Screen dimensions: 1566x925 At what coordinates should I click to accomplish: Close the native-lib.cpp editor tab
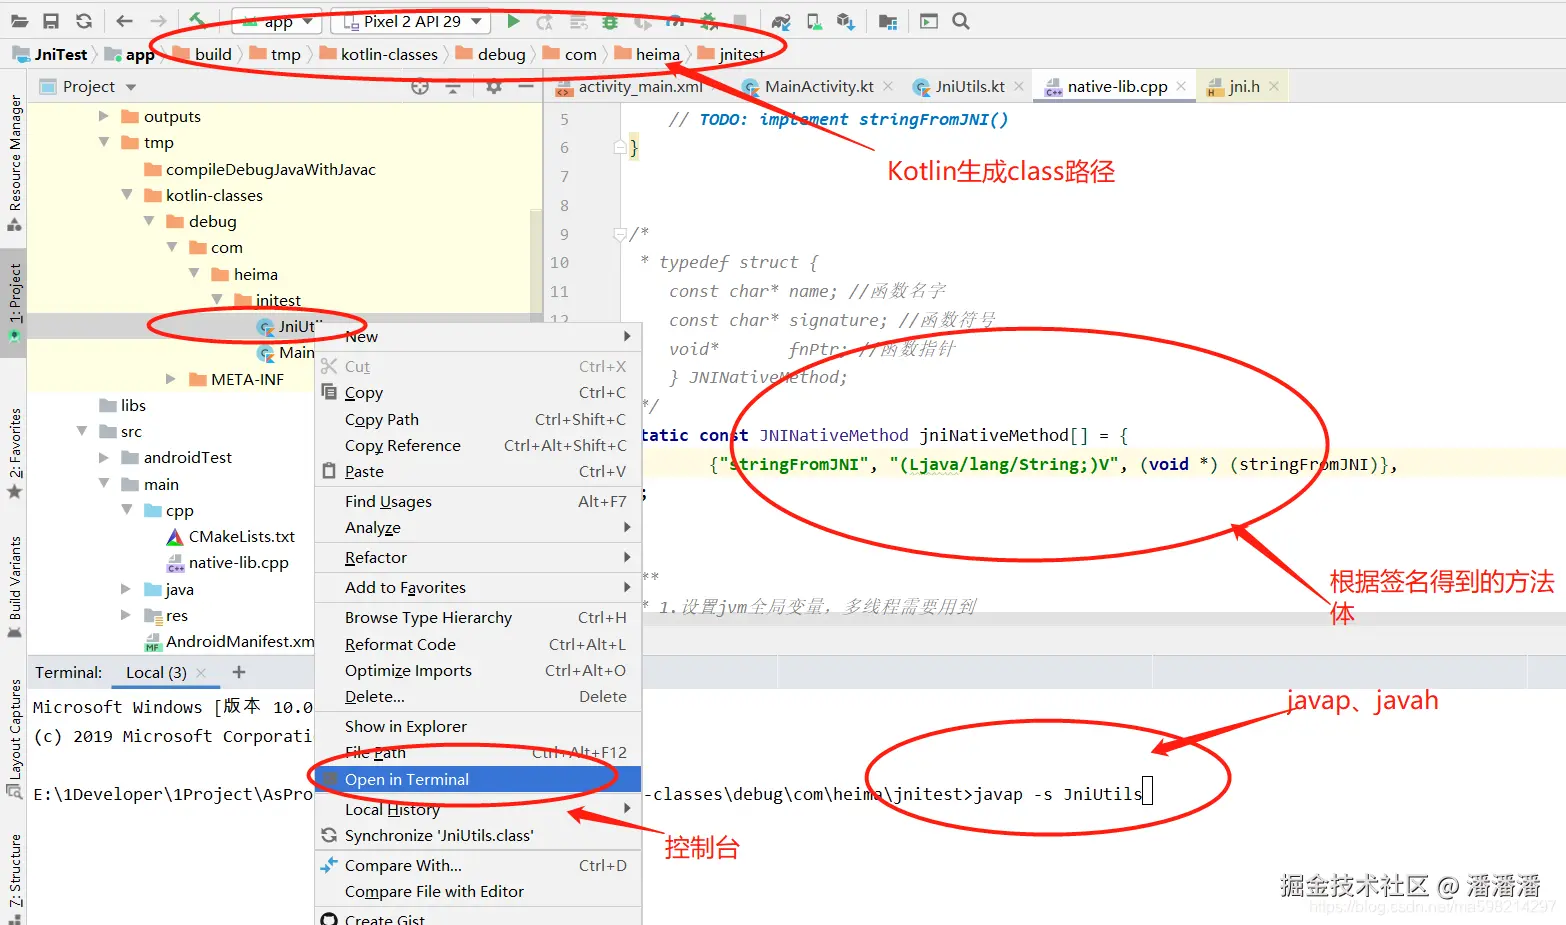[x=1181, y=86]
